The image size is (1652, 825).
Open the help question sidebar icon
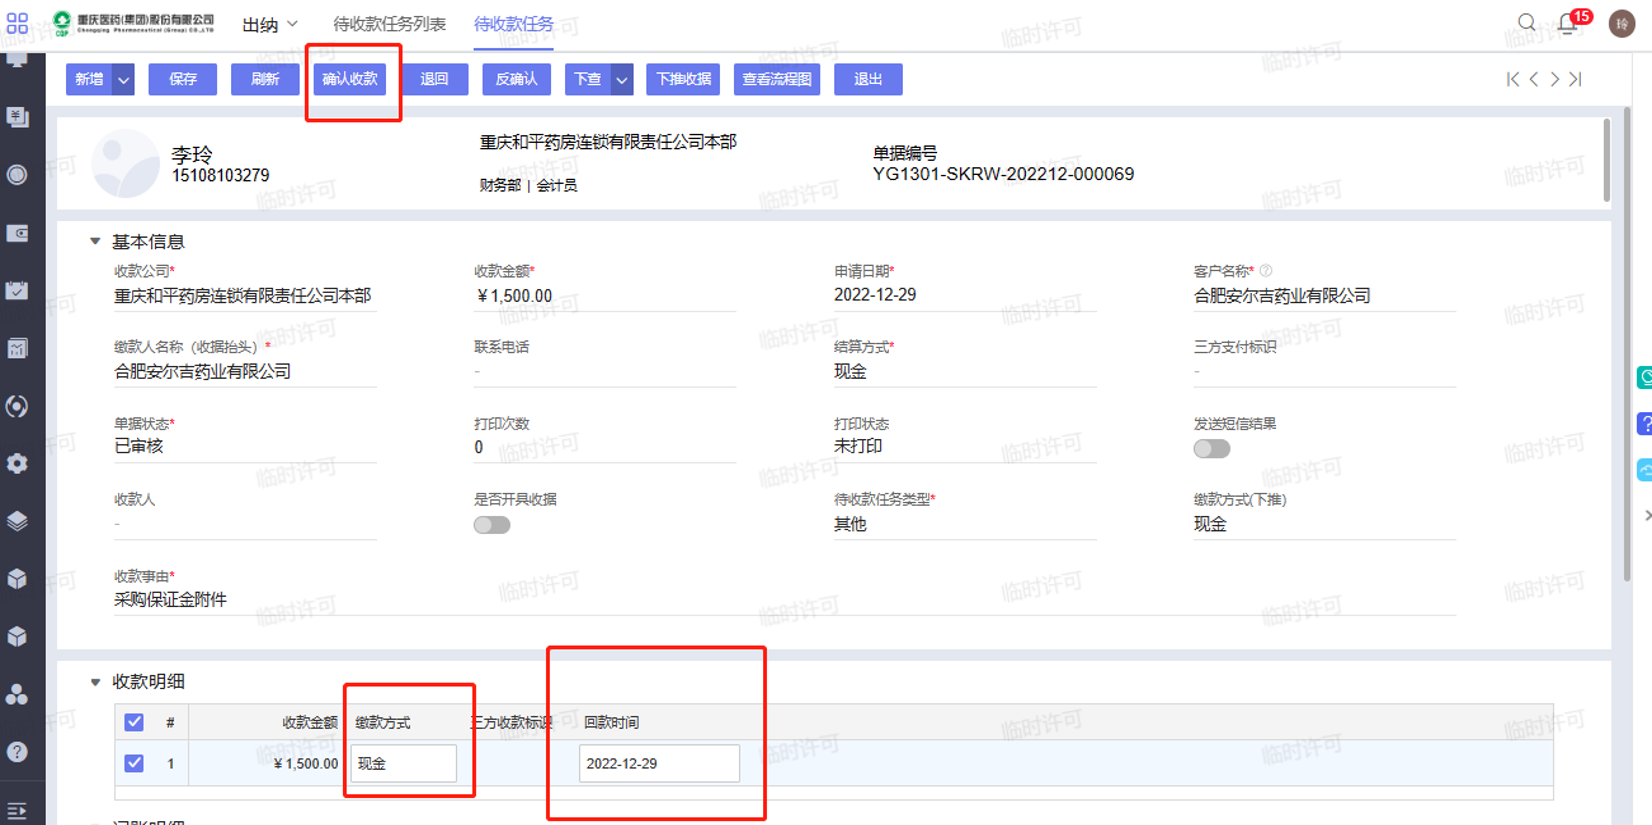point(17,752)
